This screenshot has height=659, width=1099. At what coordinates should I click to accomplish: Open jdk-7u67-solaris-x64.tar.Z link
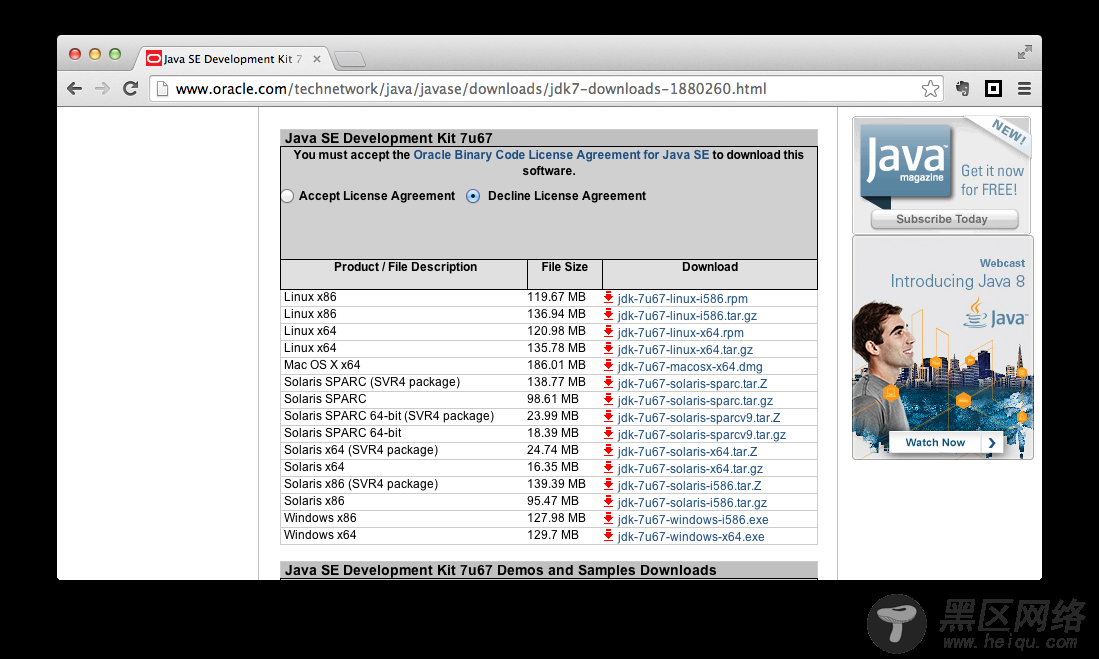click(687, 452)
